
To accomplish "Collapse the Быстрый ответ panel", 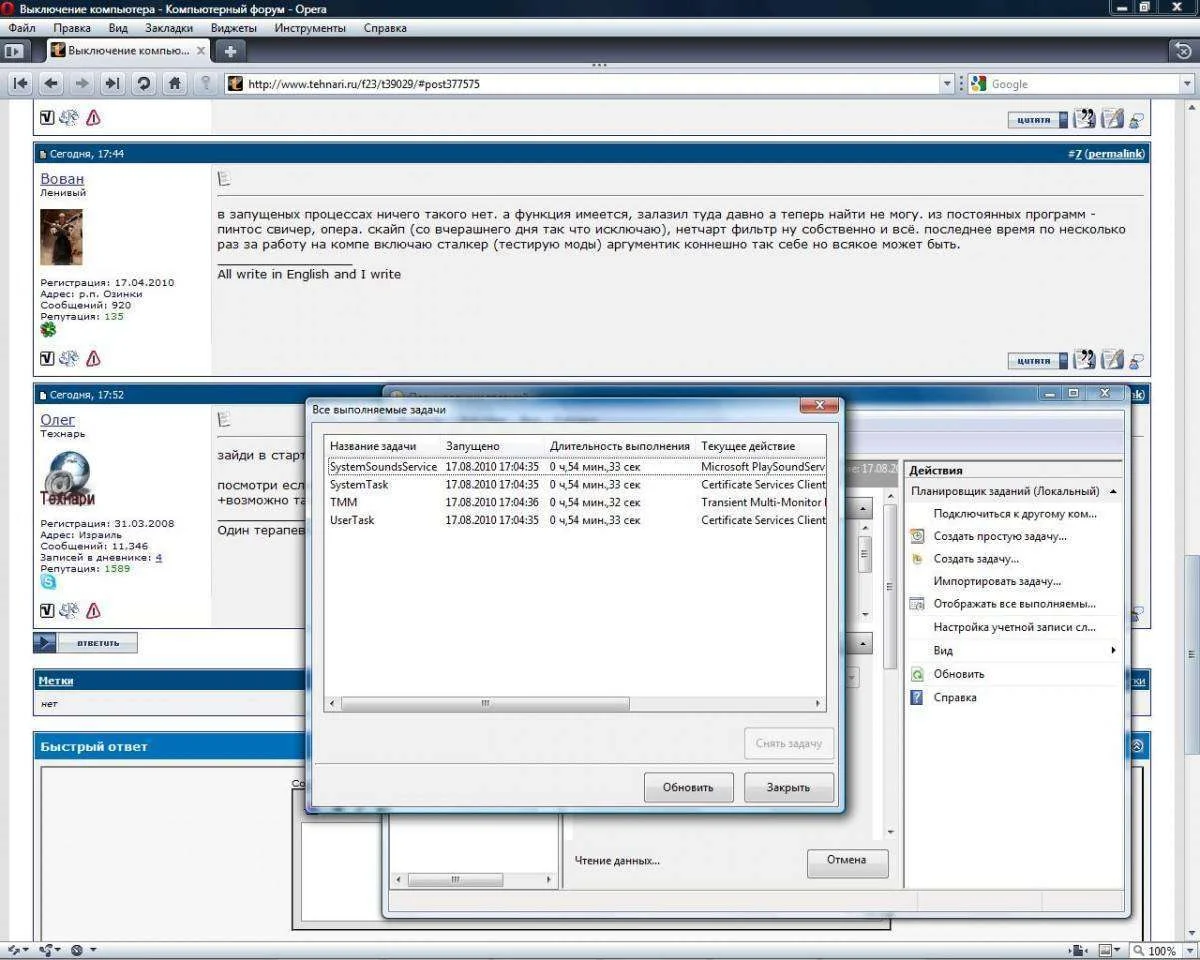I will tap(1137, 746).
